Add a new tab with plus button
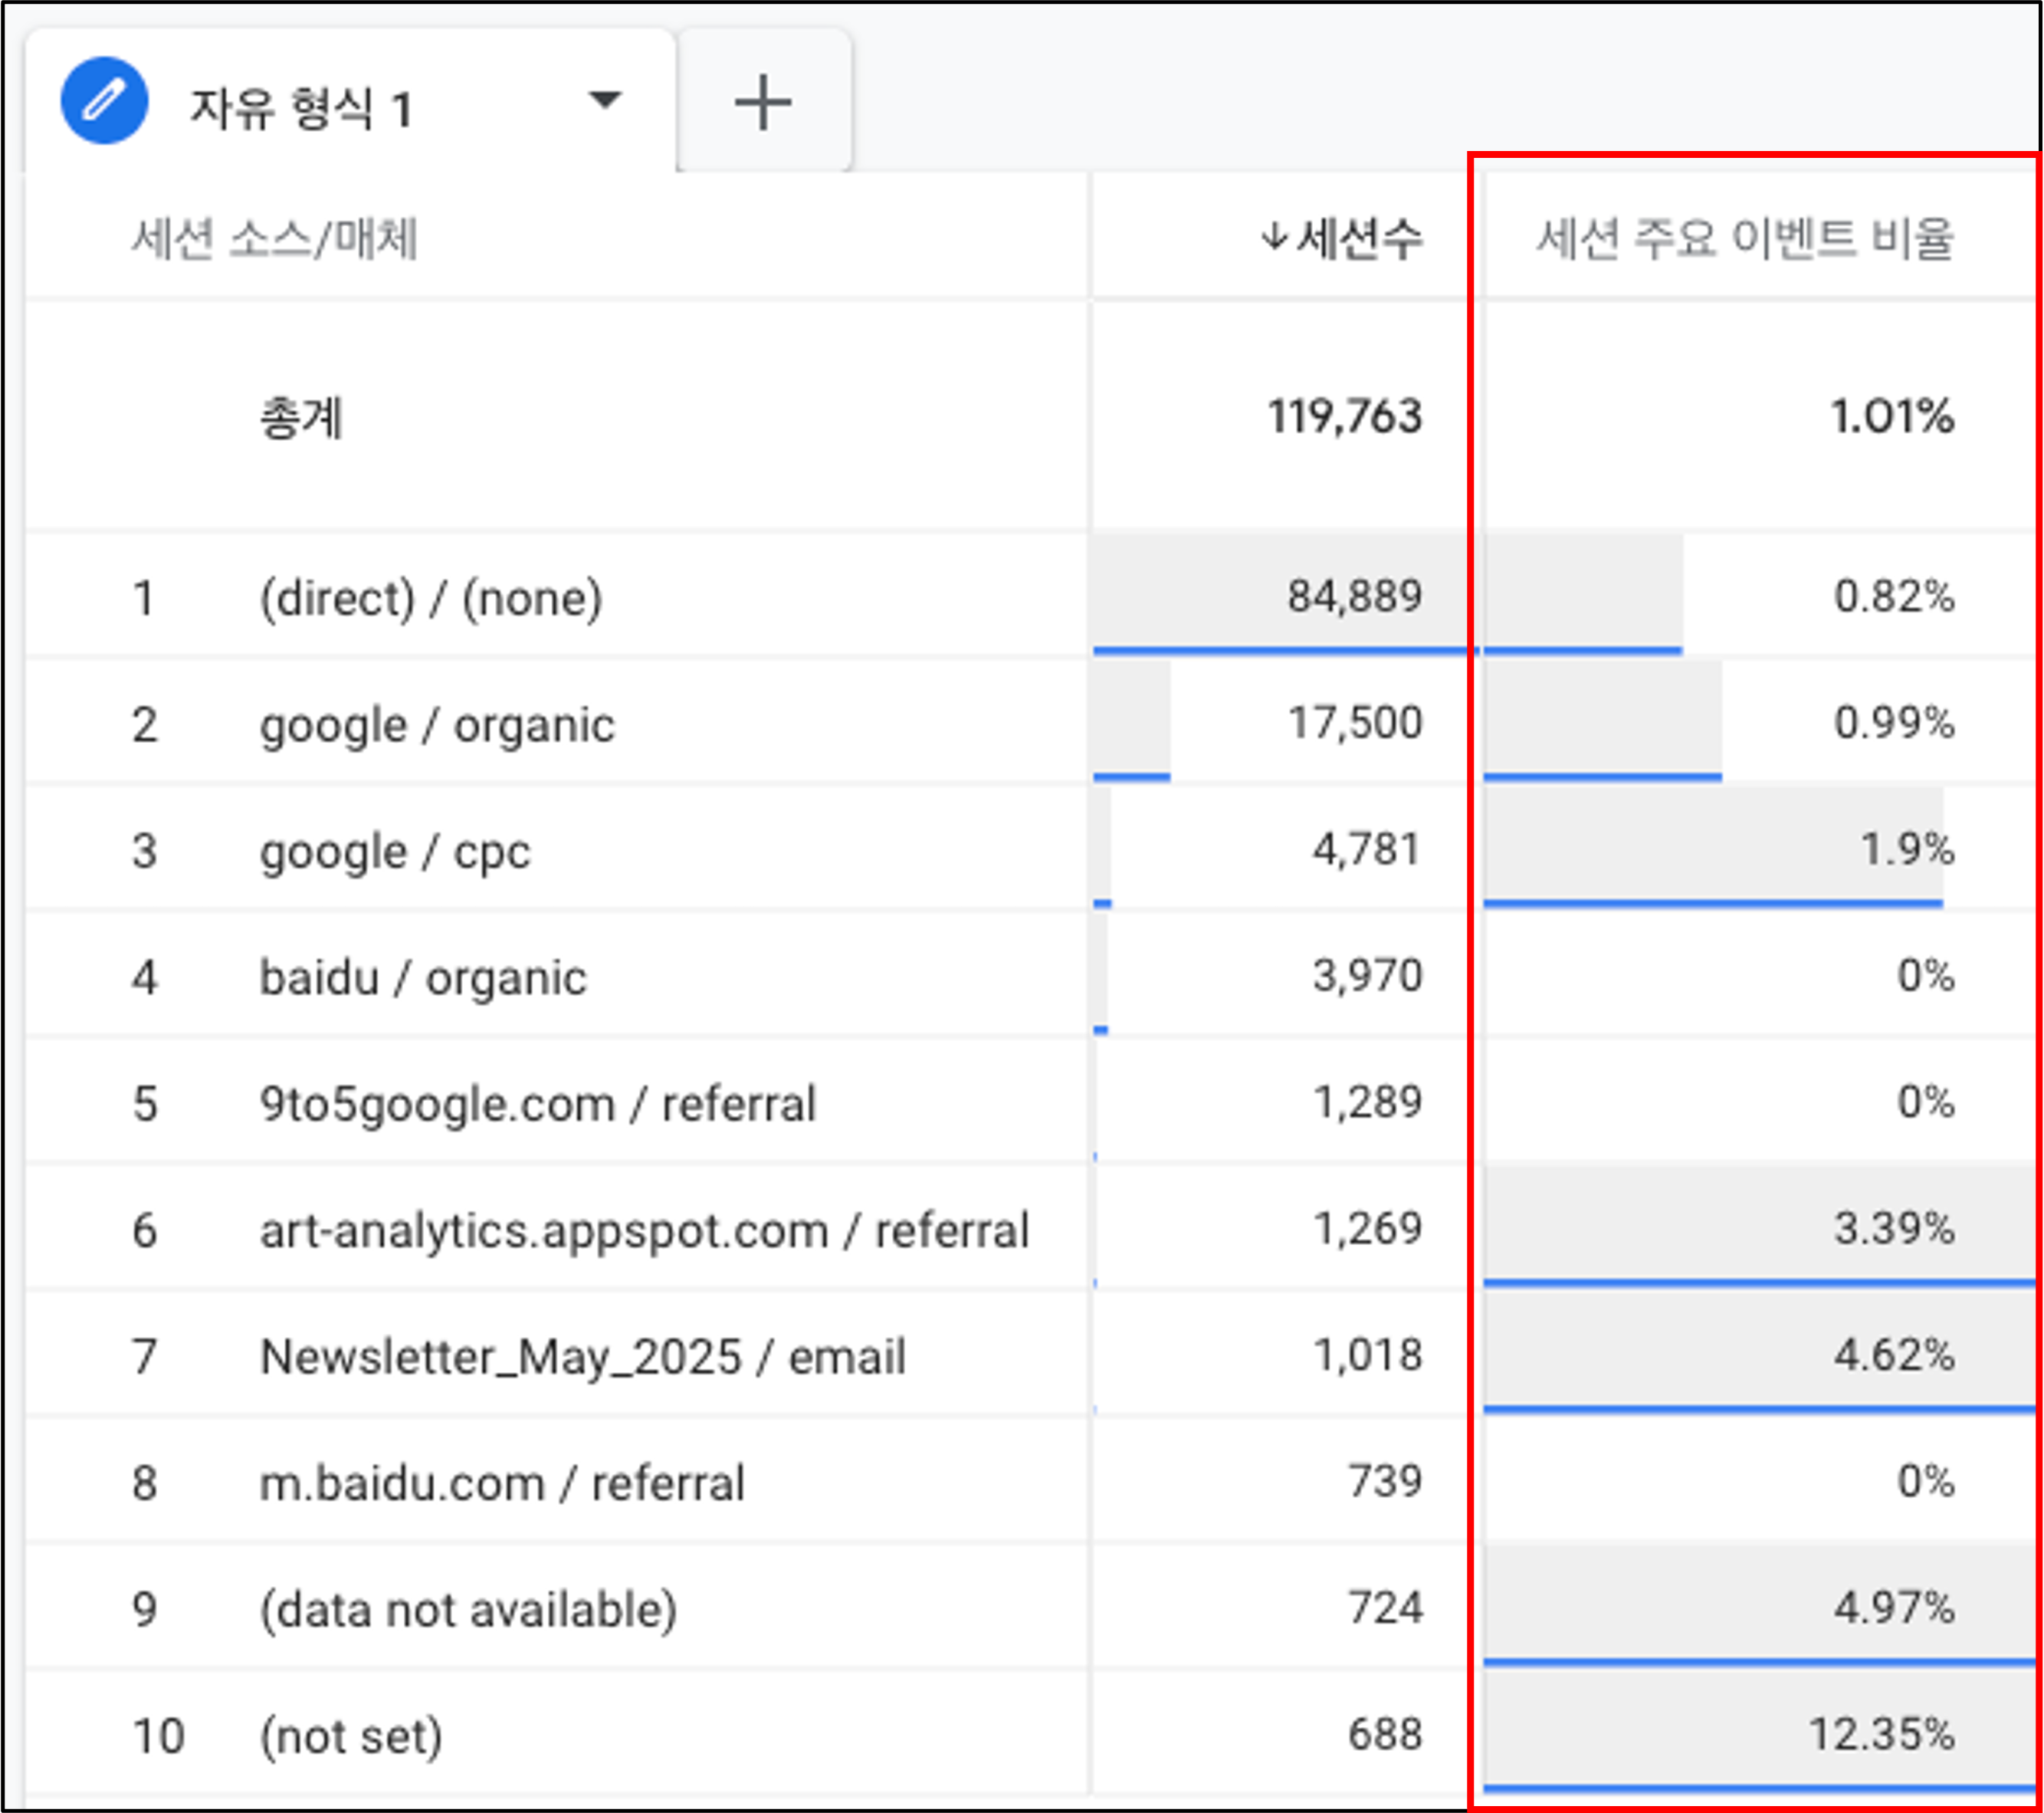The image size is (2044, 1813). (763, 101)
